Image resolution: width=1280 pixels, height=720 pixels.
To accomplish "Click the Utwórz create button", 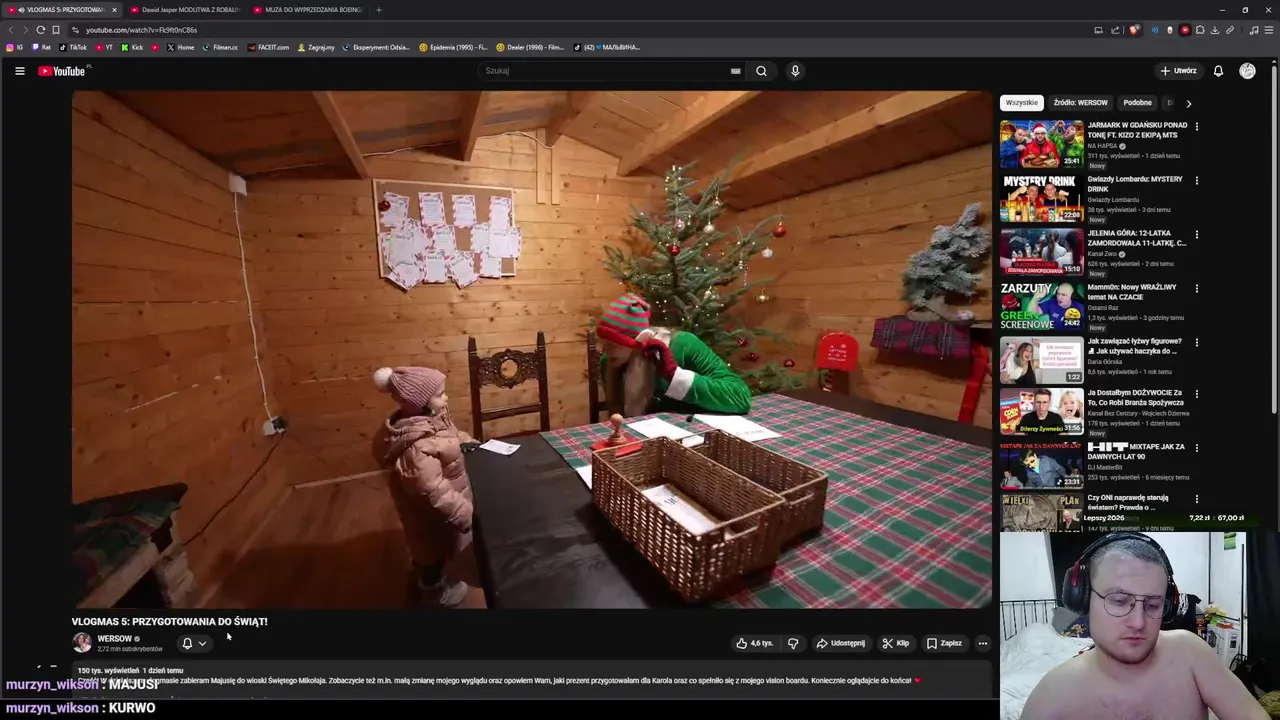I will pos(1179,71).
